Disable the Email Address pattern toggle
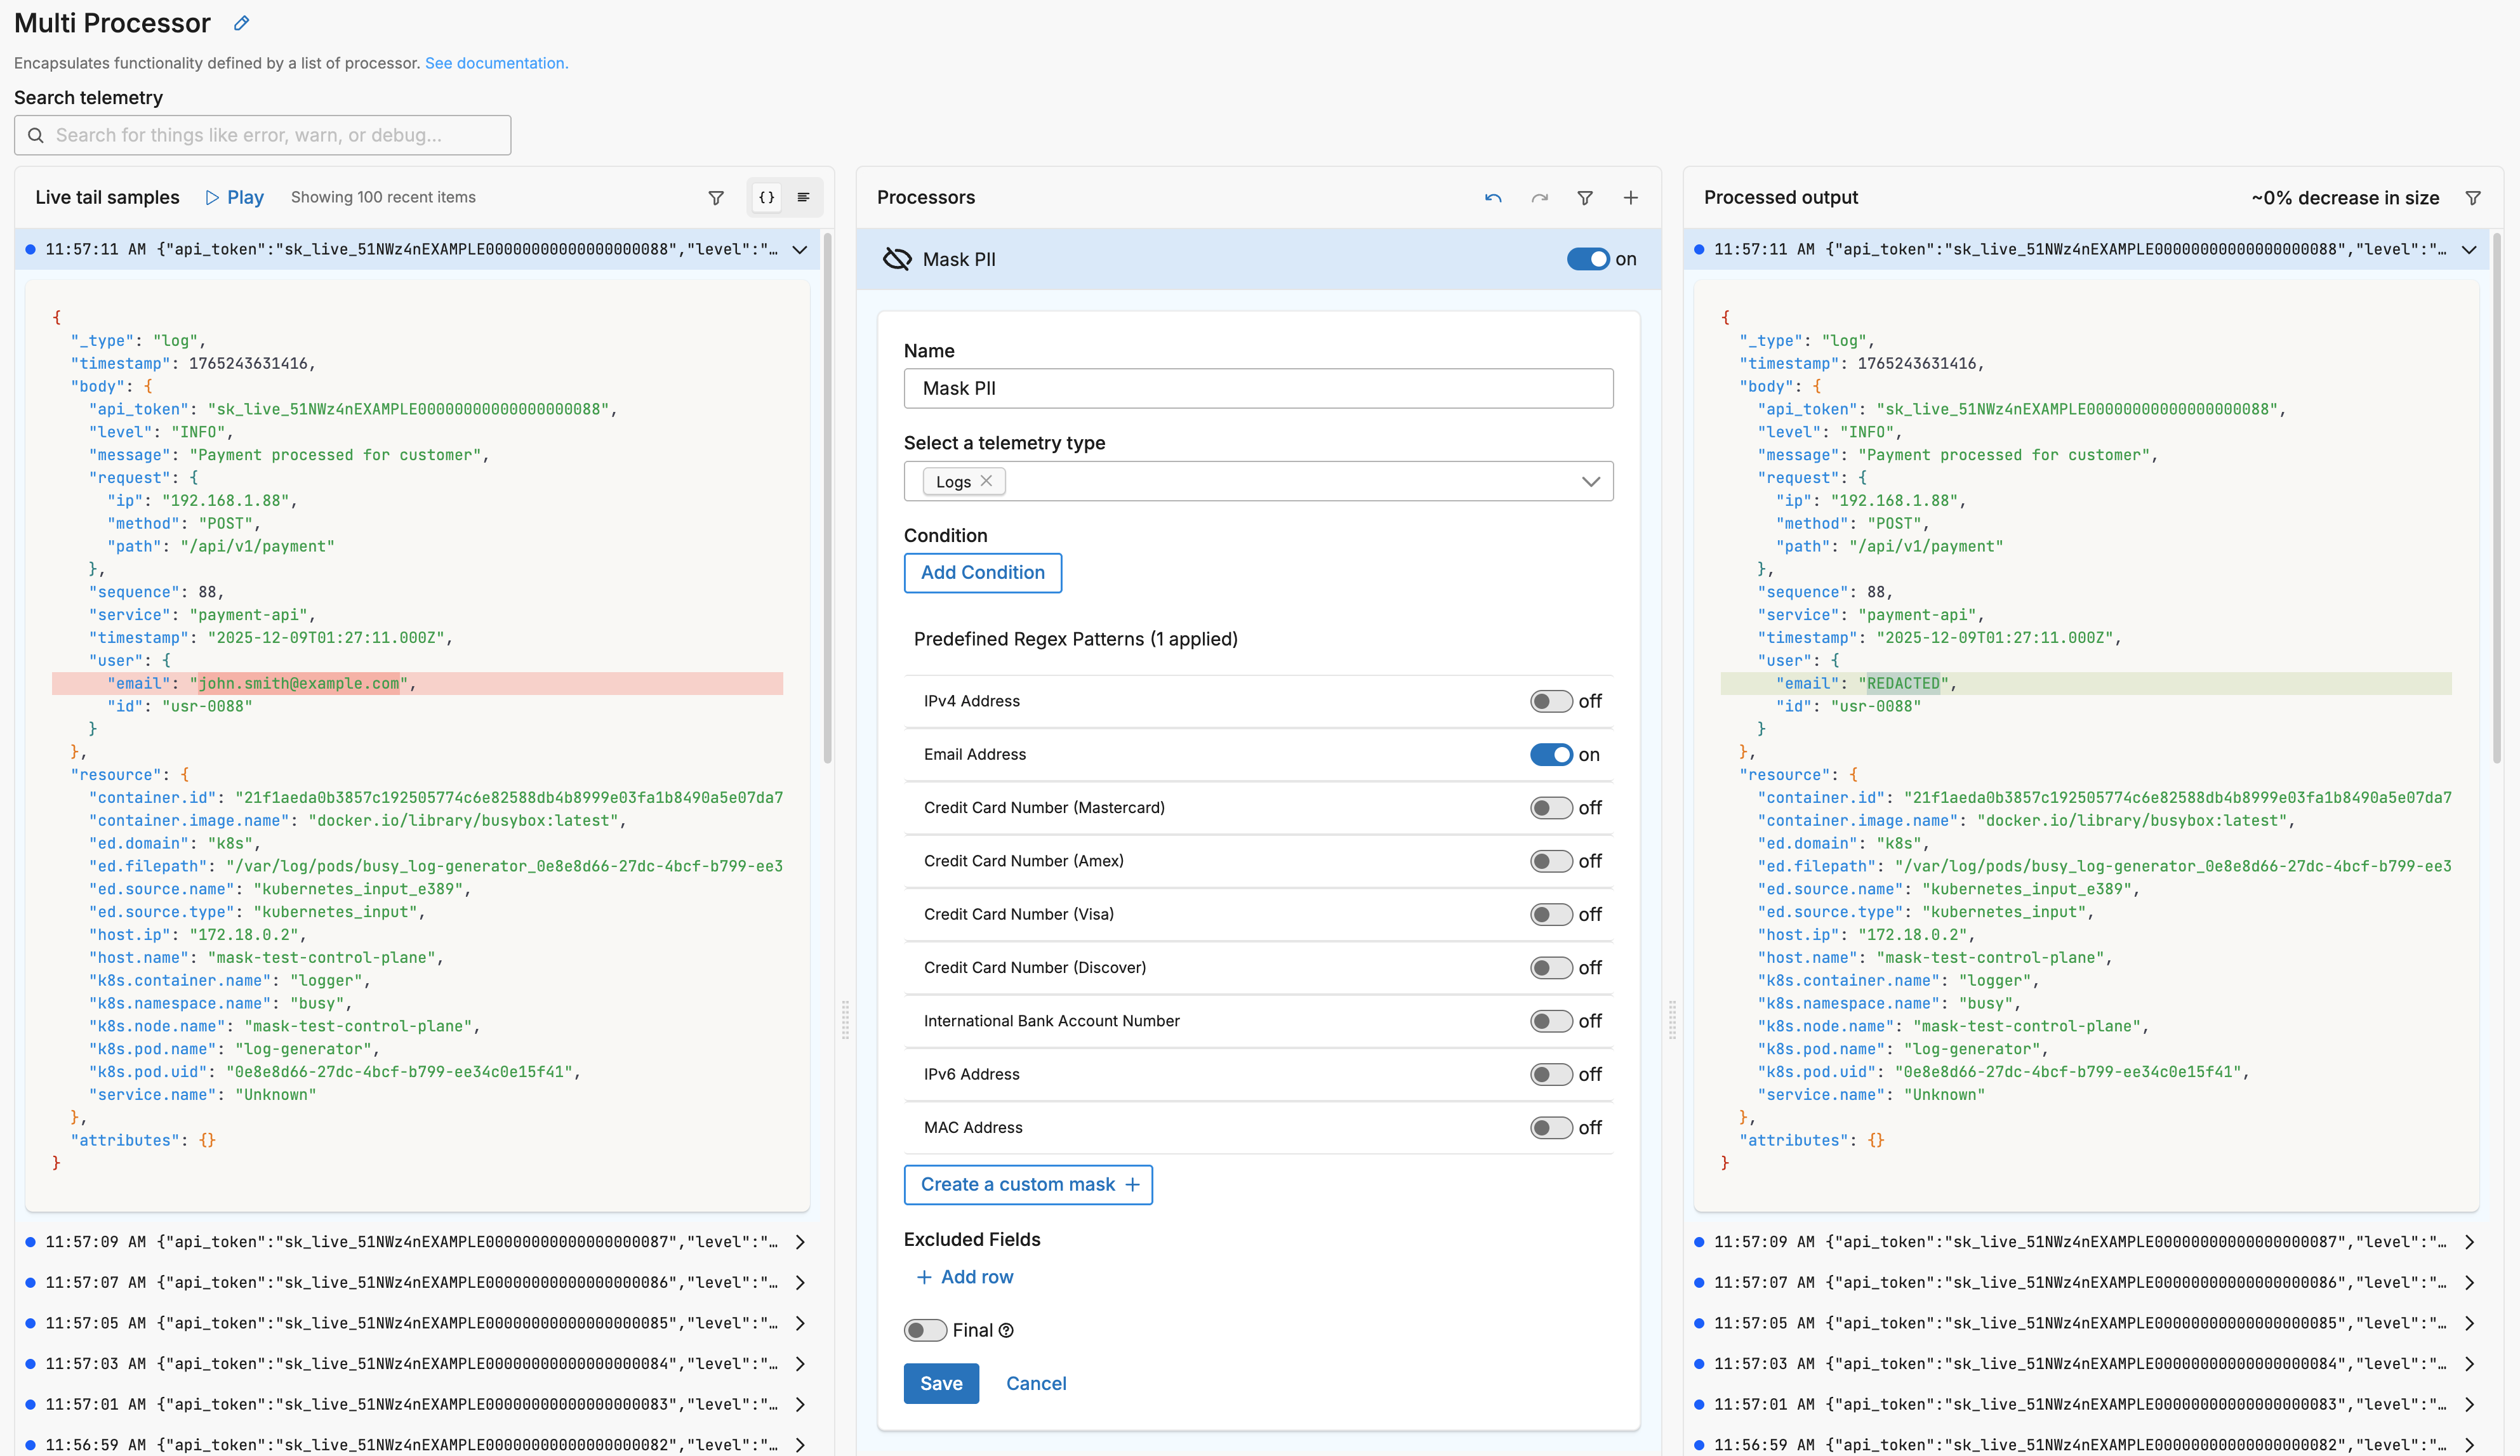2520x1456 pixels. (x=1551, y=755)
